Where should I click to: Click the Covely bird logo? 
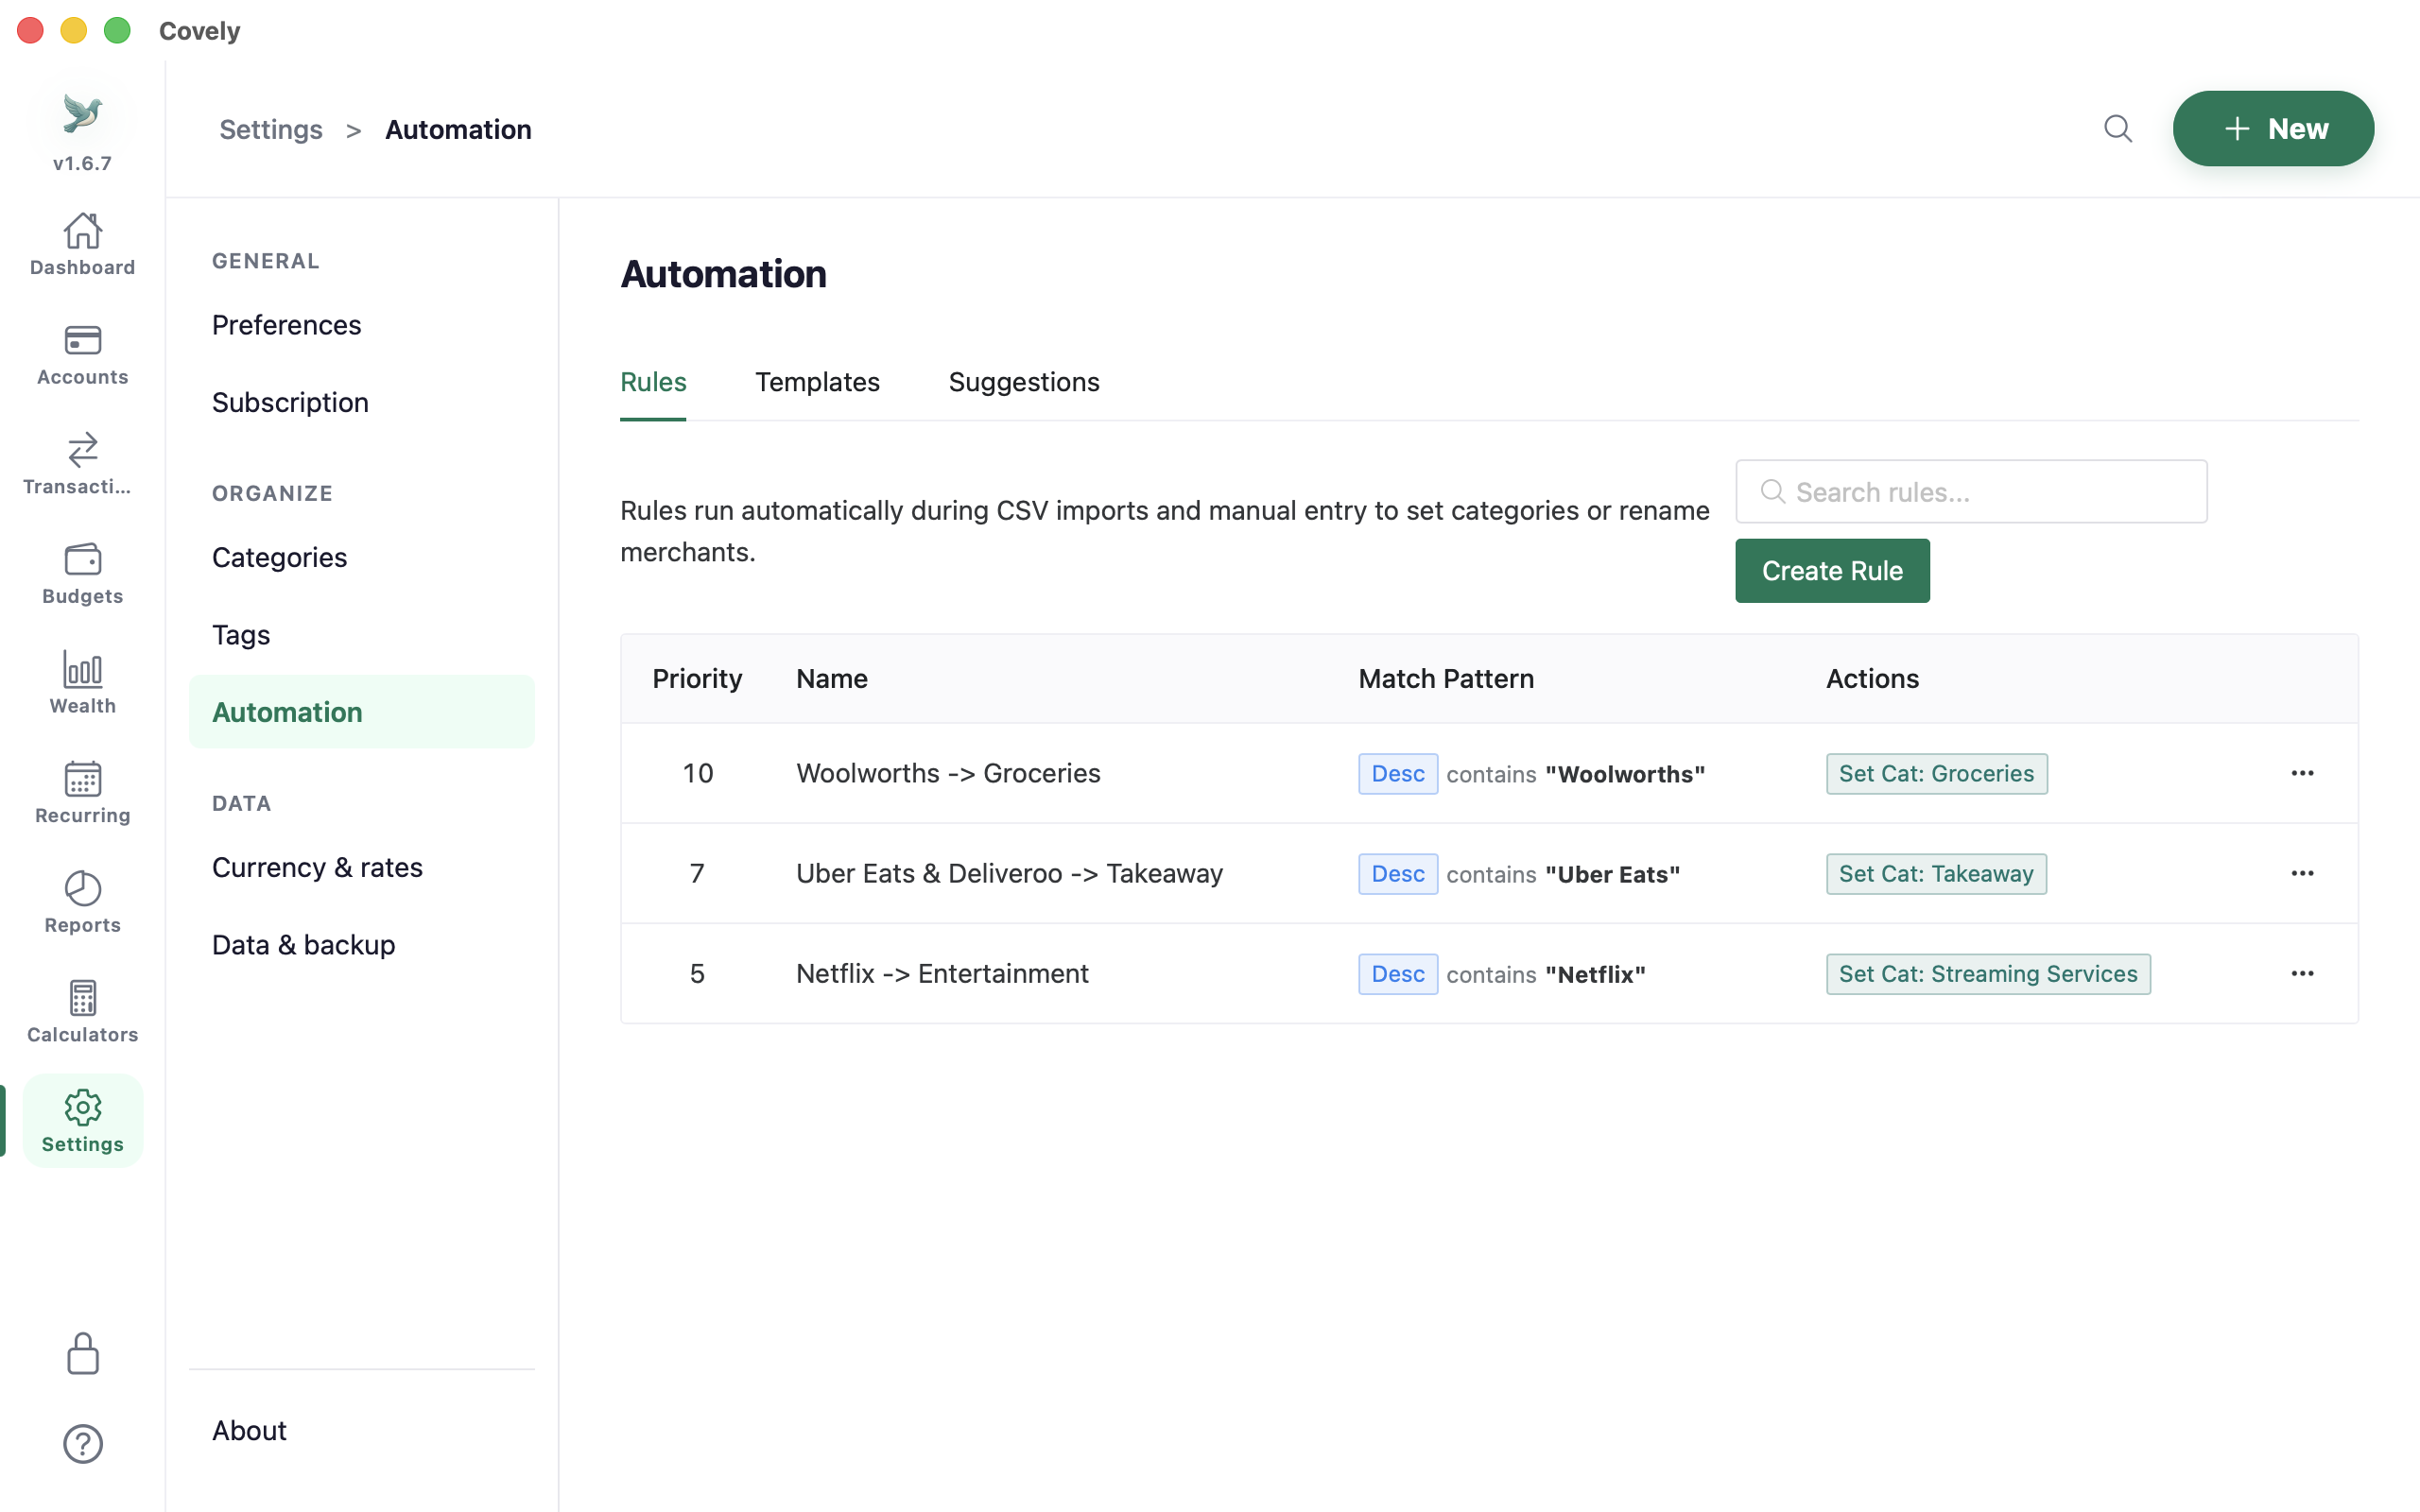click(82, 113)
